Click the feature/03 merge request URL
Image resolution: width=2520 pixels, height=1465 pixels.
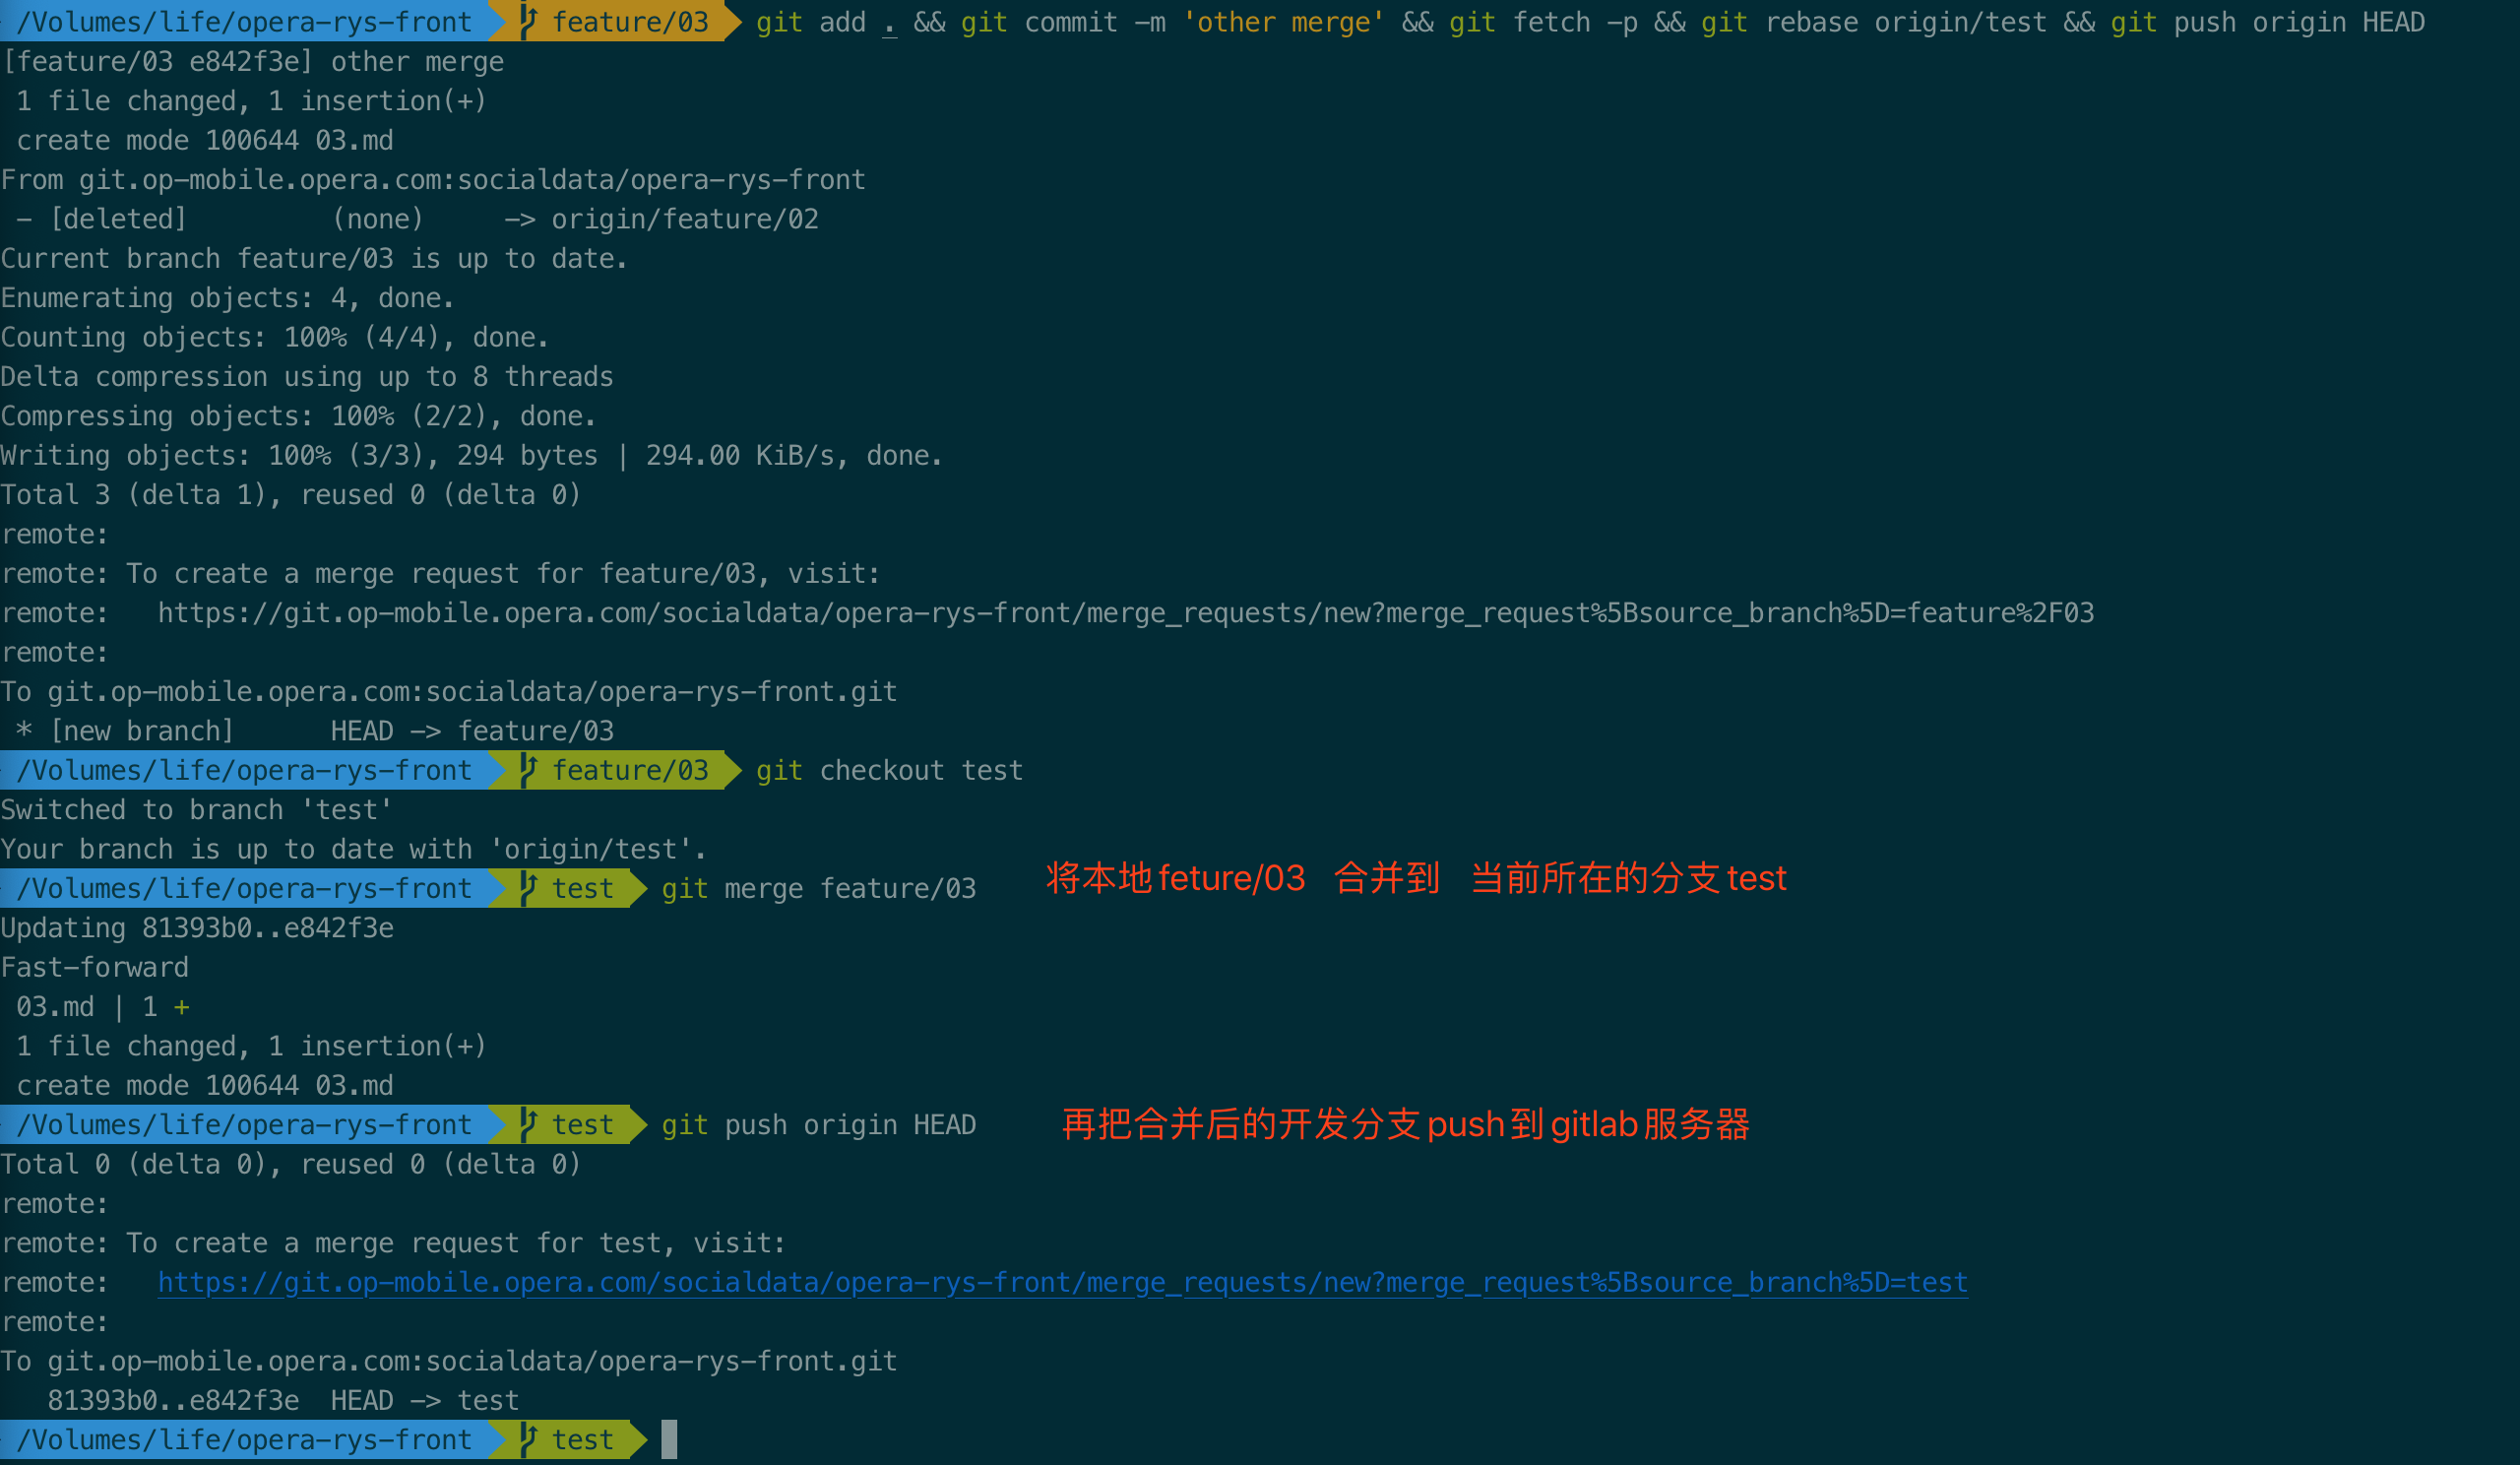(1125, 613)
